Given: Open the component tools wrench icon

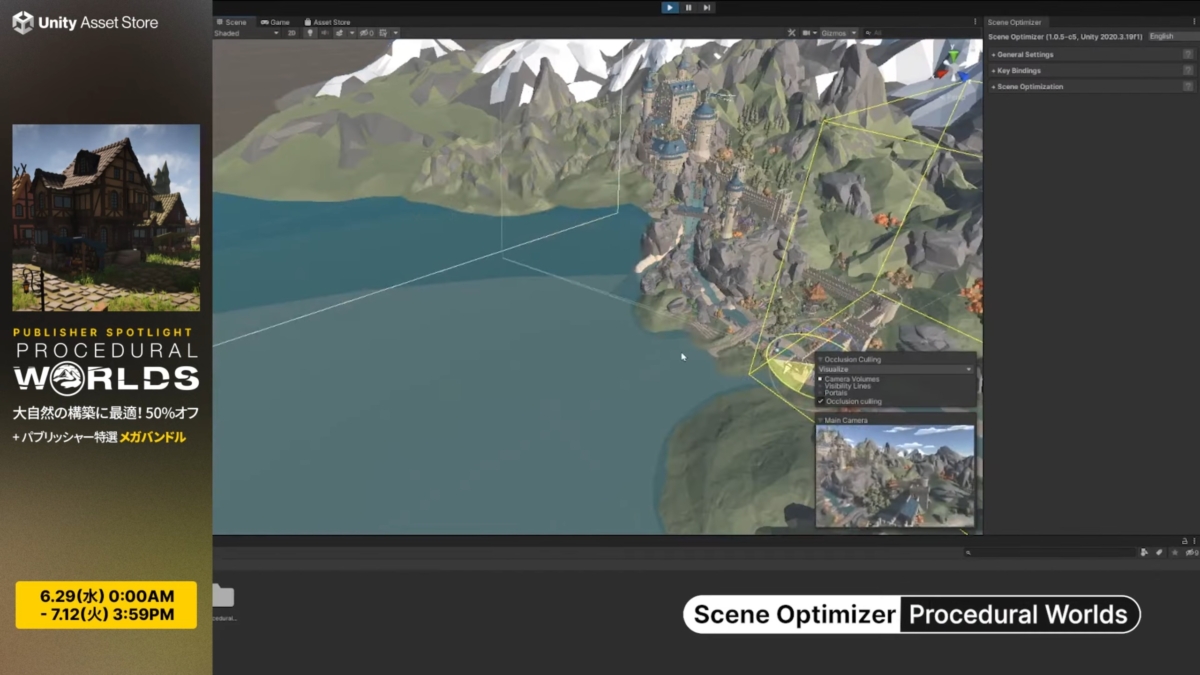Looking at the screenshot, I should pos(792,33).
